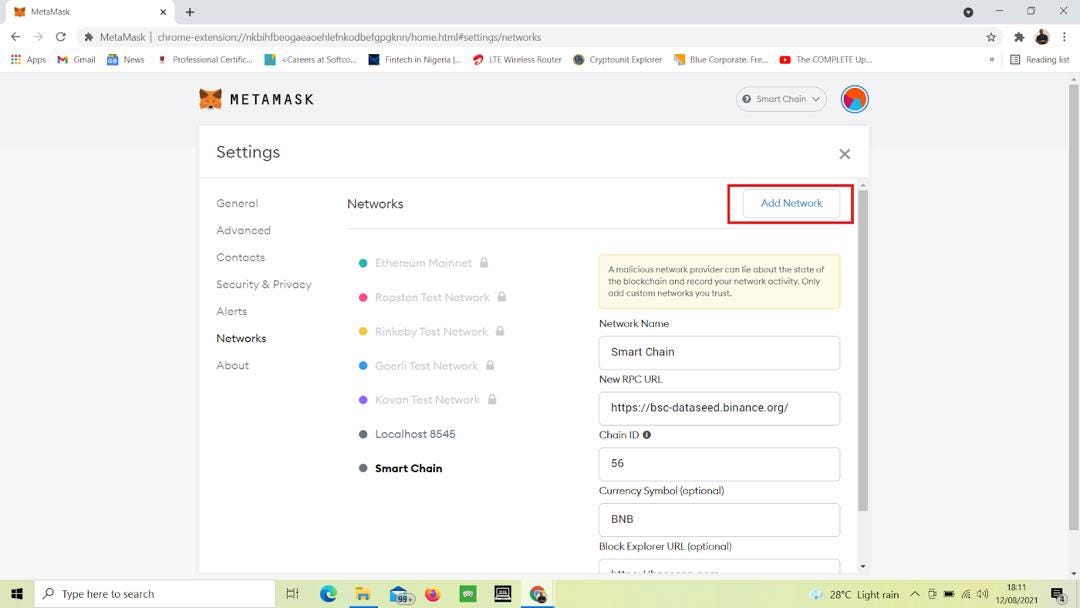
Task: Open the Windows Start menu
Action: pyautogui.click(x=17, y=594)
